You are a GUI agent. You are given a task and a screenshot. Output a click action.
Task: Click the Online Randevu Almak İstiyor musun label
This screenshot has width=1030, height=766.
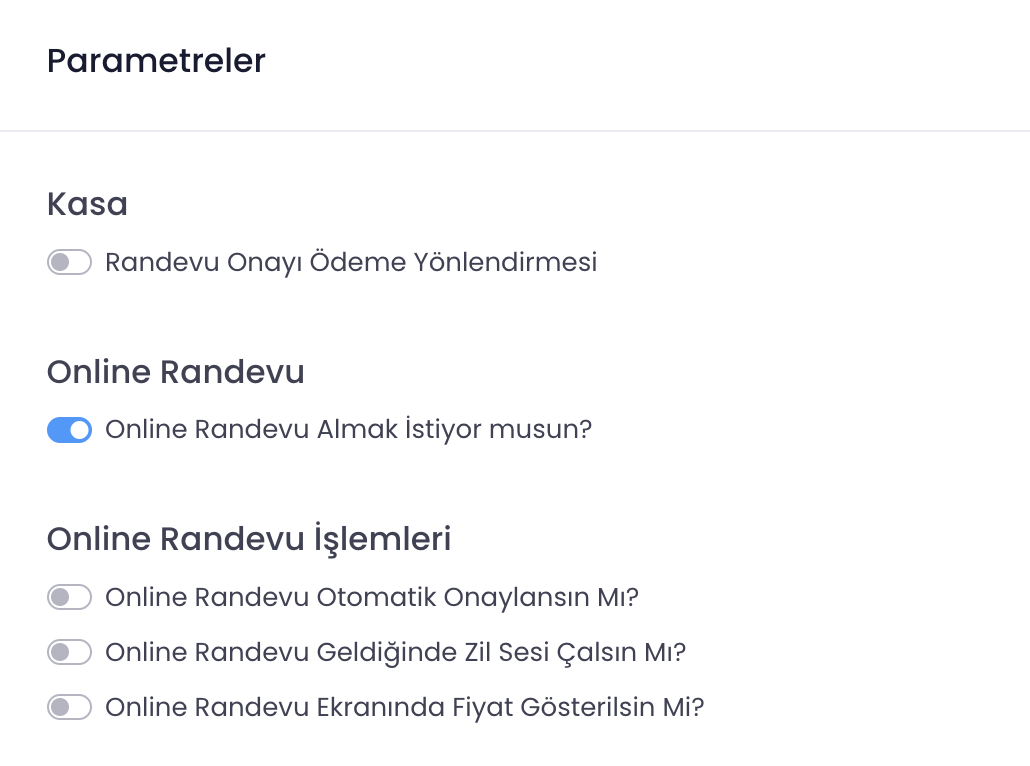click(349, 430)
